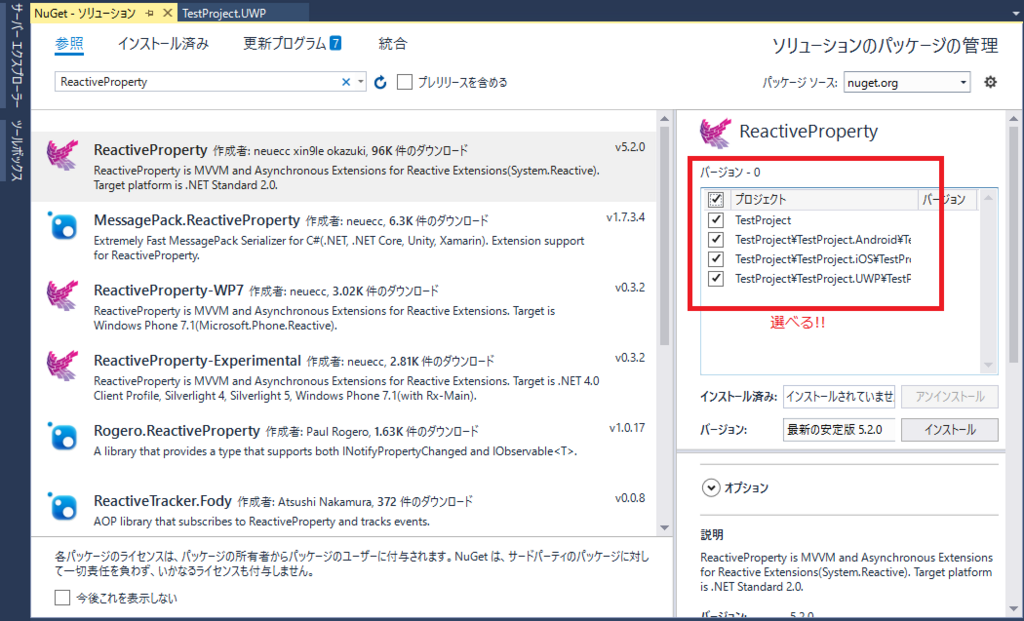Screen dimensions: 1024x621
Task: Select the ReactiveProperty-WP7 package icon
Action: pos(63,296)
